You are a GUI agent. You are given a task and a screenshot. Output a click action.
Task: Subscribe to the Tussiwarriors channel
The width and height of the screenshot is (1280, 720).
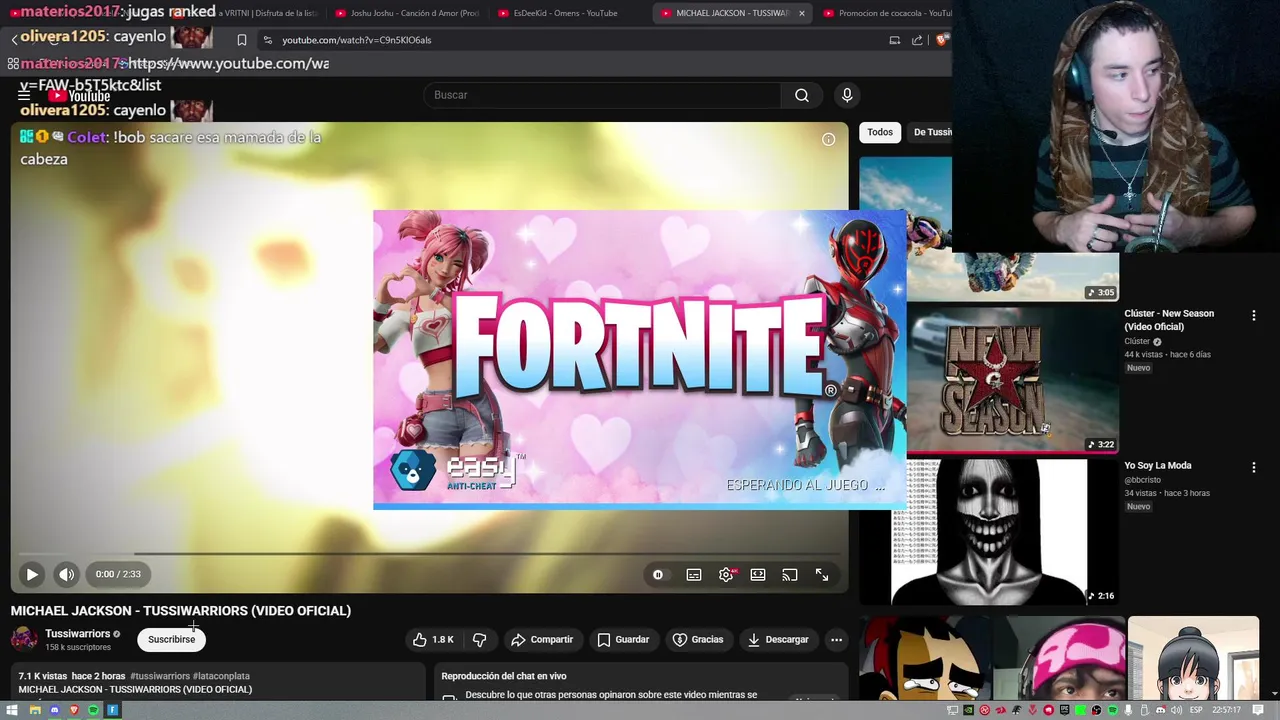171,639
